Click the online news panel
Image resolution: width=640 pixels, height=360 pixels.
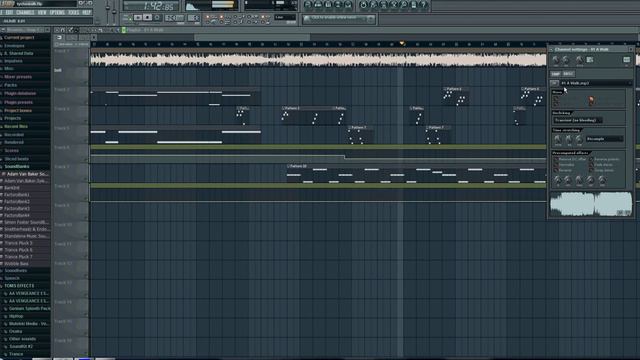pos(339,19)
